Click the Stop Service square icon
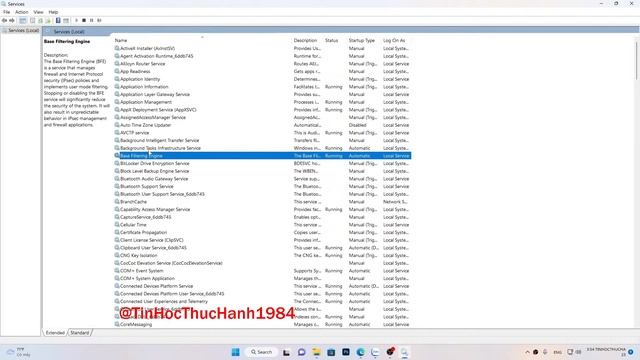The height and width of the screenshot is (360, 640). point(84,20)
